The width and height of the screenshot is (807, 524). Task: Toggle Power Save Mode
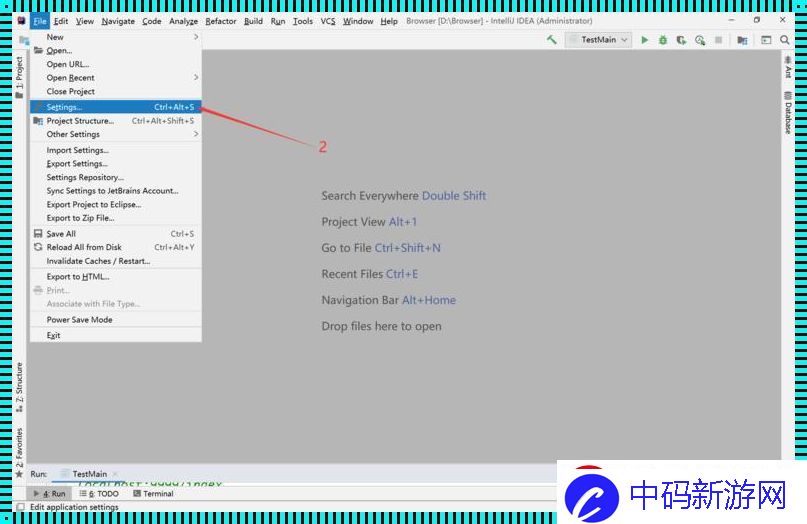point(116,320)
